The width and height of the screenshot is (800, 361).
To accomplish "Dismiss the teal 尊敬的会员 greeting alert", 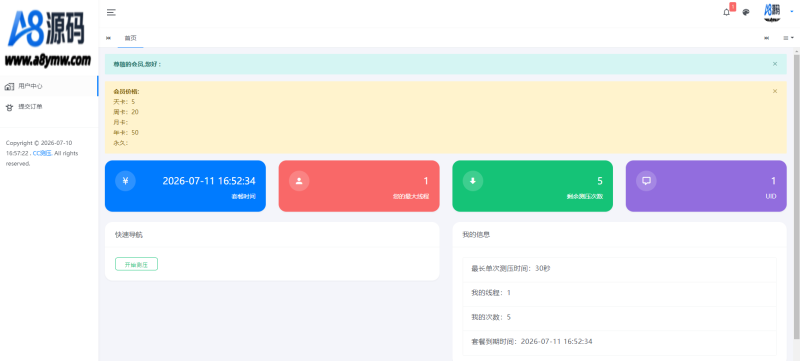I will (775, 64).
